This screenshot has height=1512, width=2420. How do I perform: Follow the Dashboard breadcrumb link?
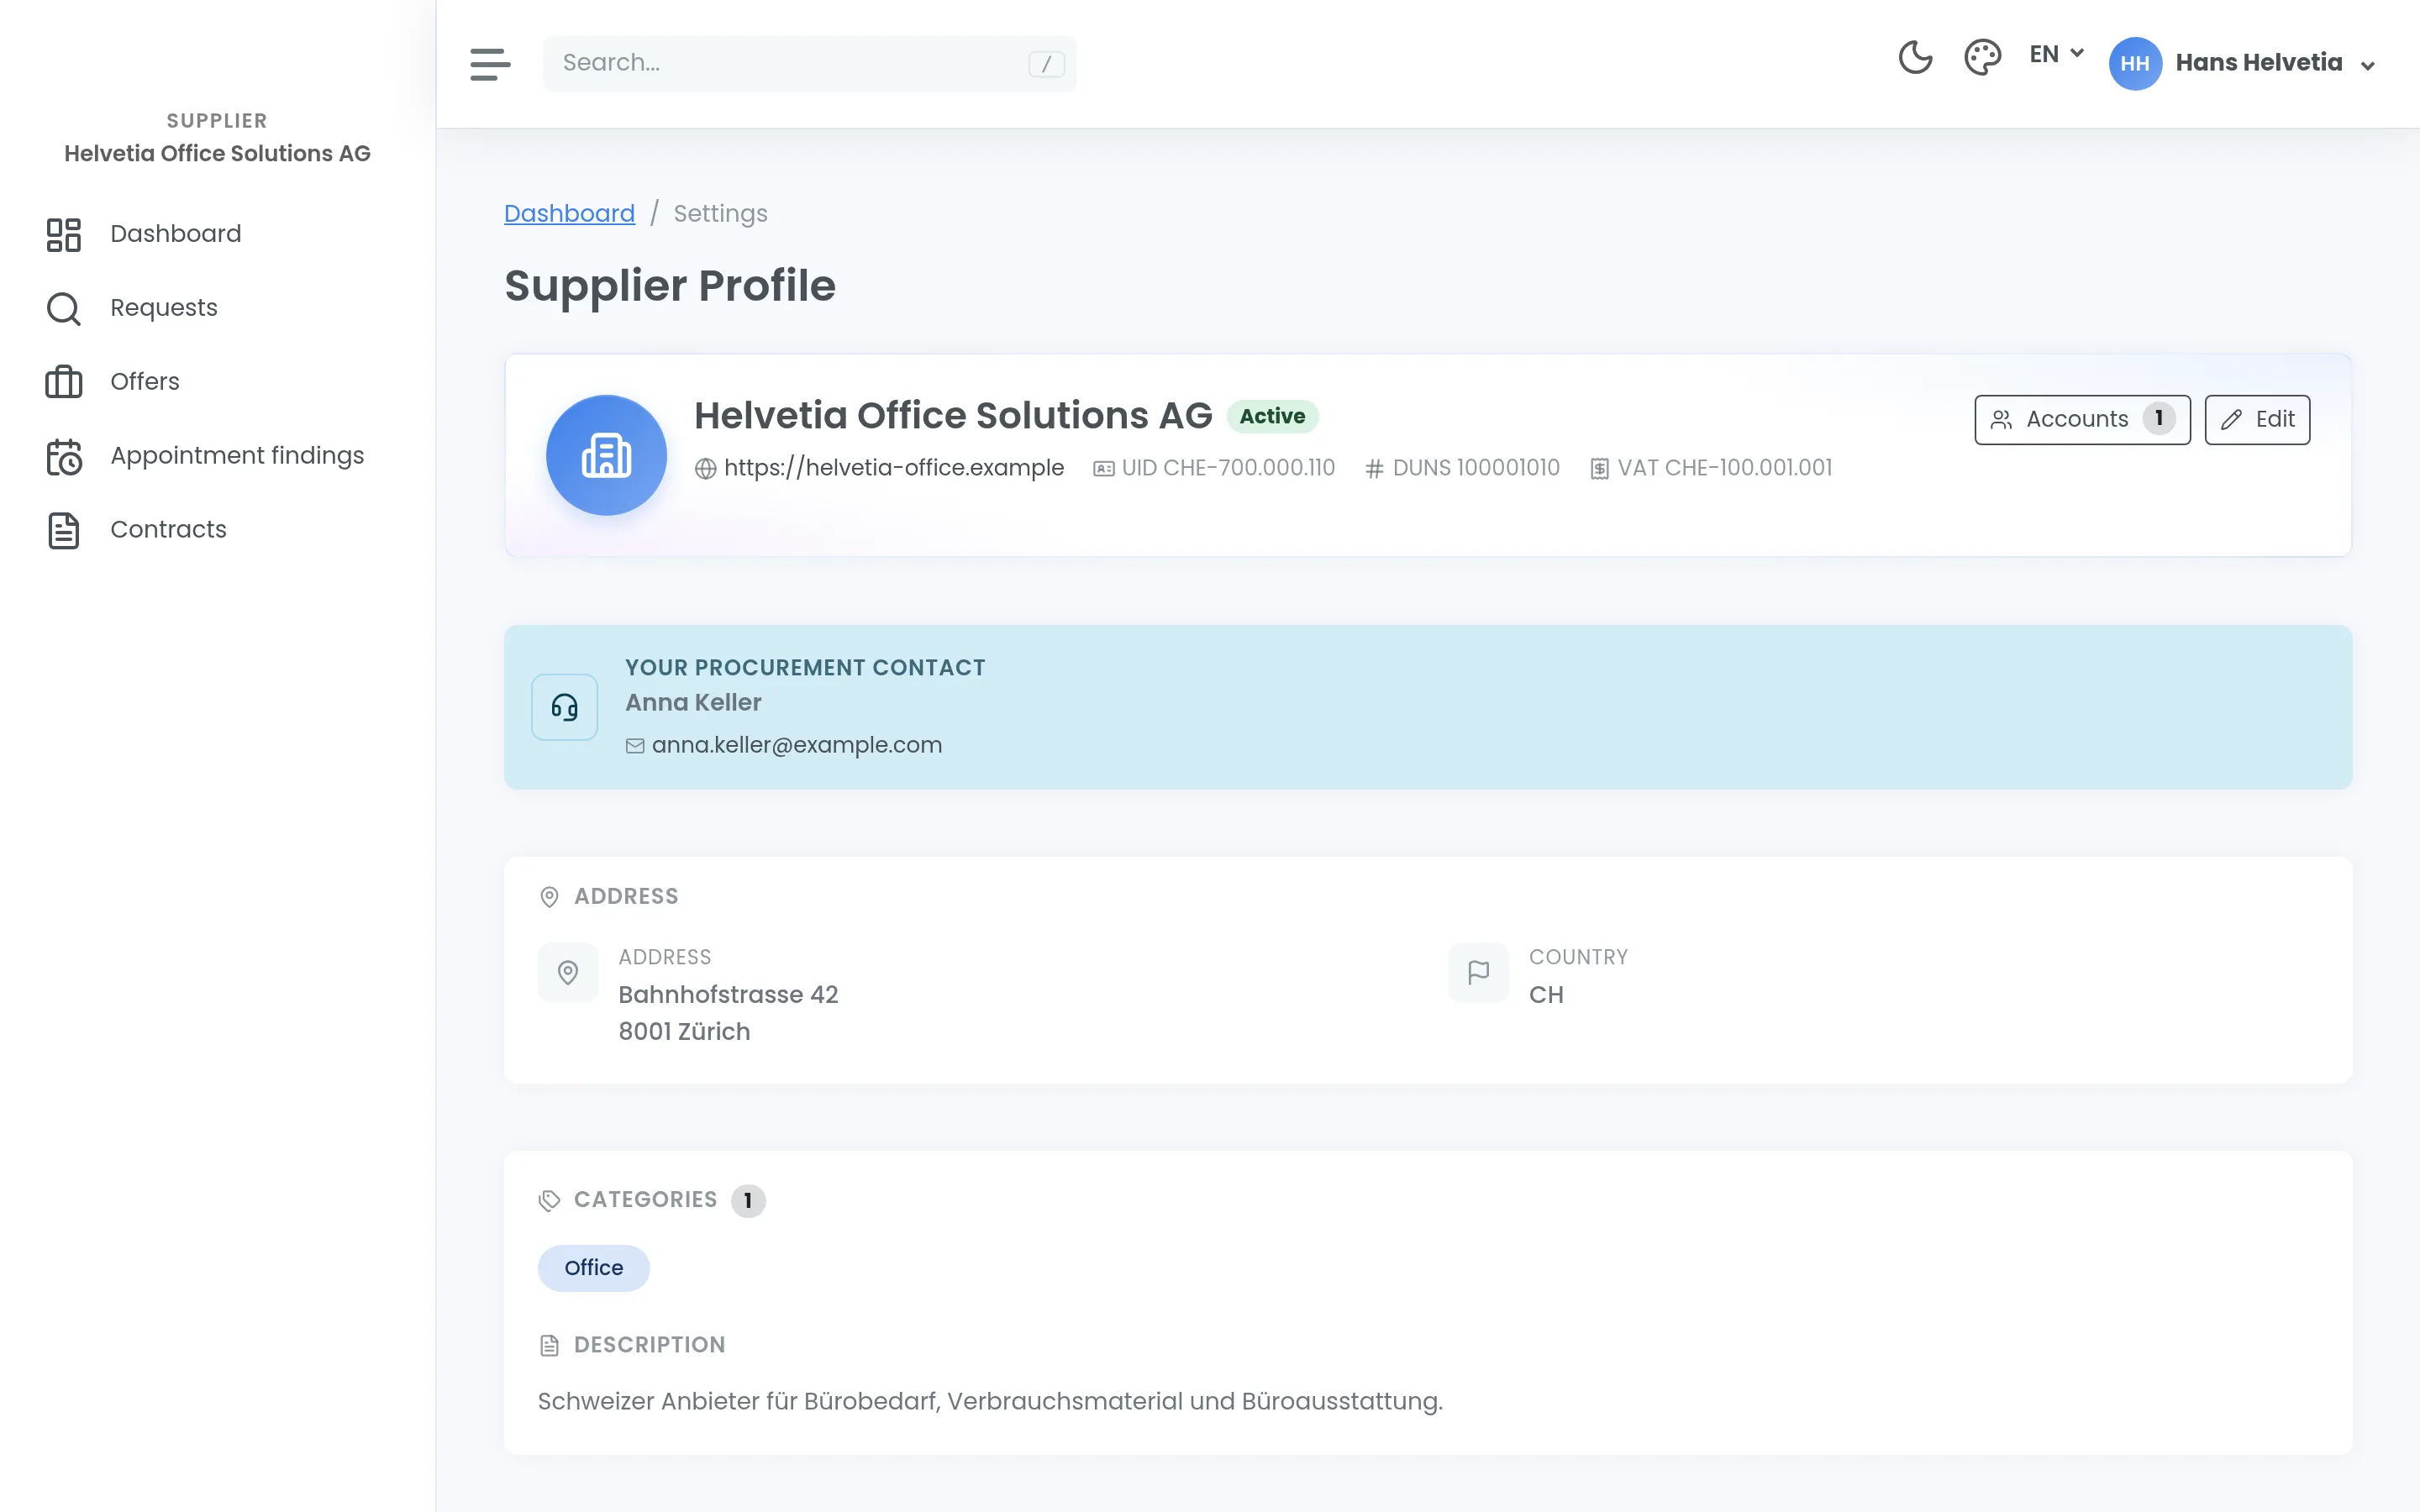569,213
